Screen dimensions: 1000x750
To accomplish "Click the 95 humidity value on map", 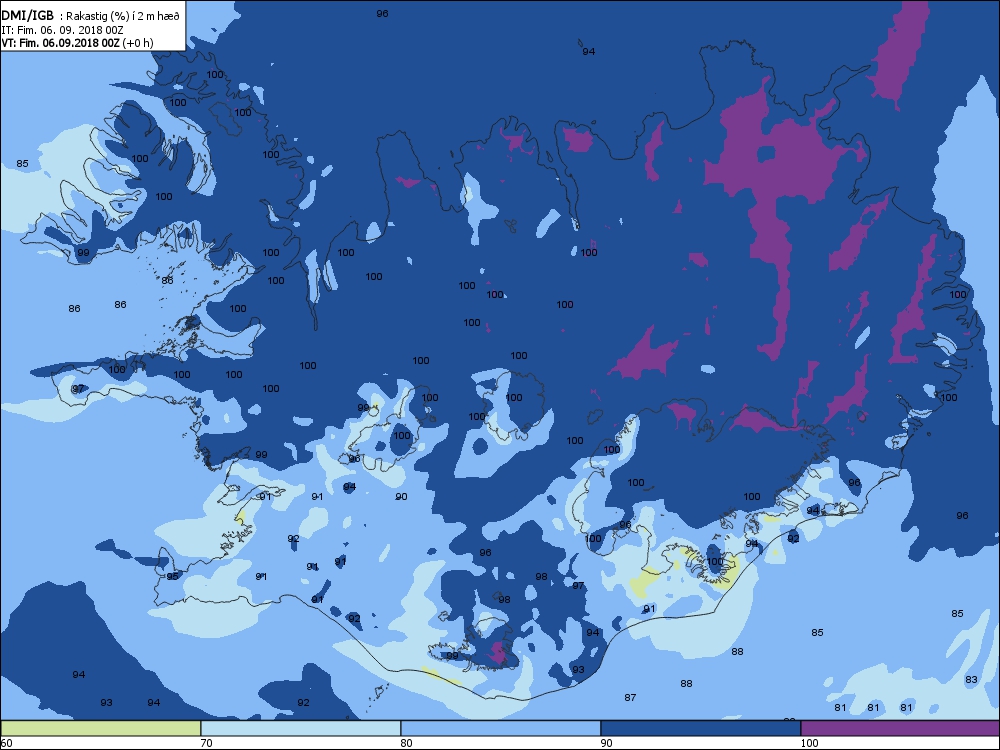I will (x=172, y=577).
